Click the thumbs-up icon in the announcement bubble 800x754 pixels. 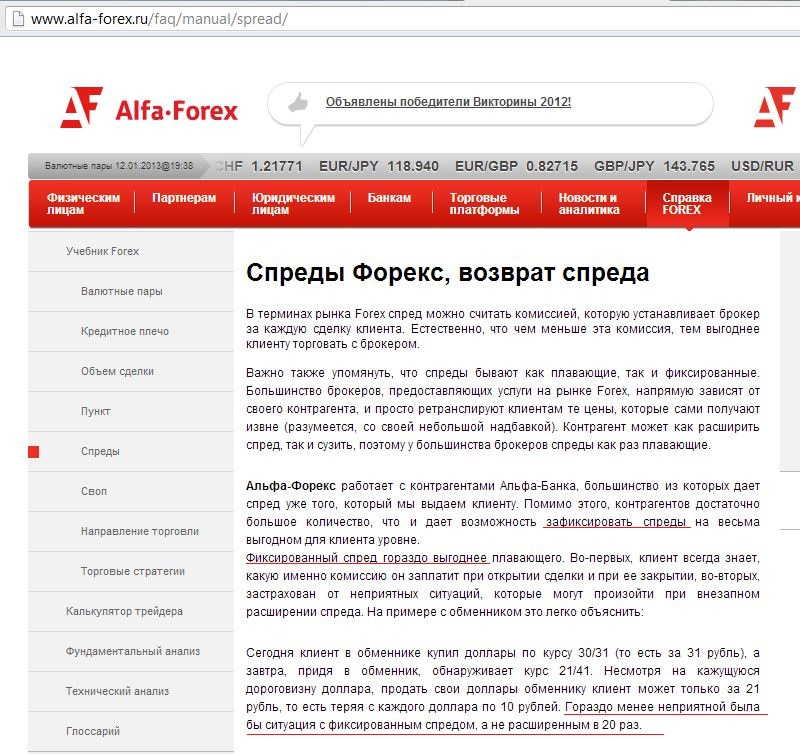point(297,102)
